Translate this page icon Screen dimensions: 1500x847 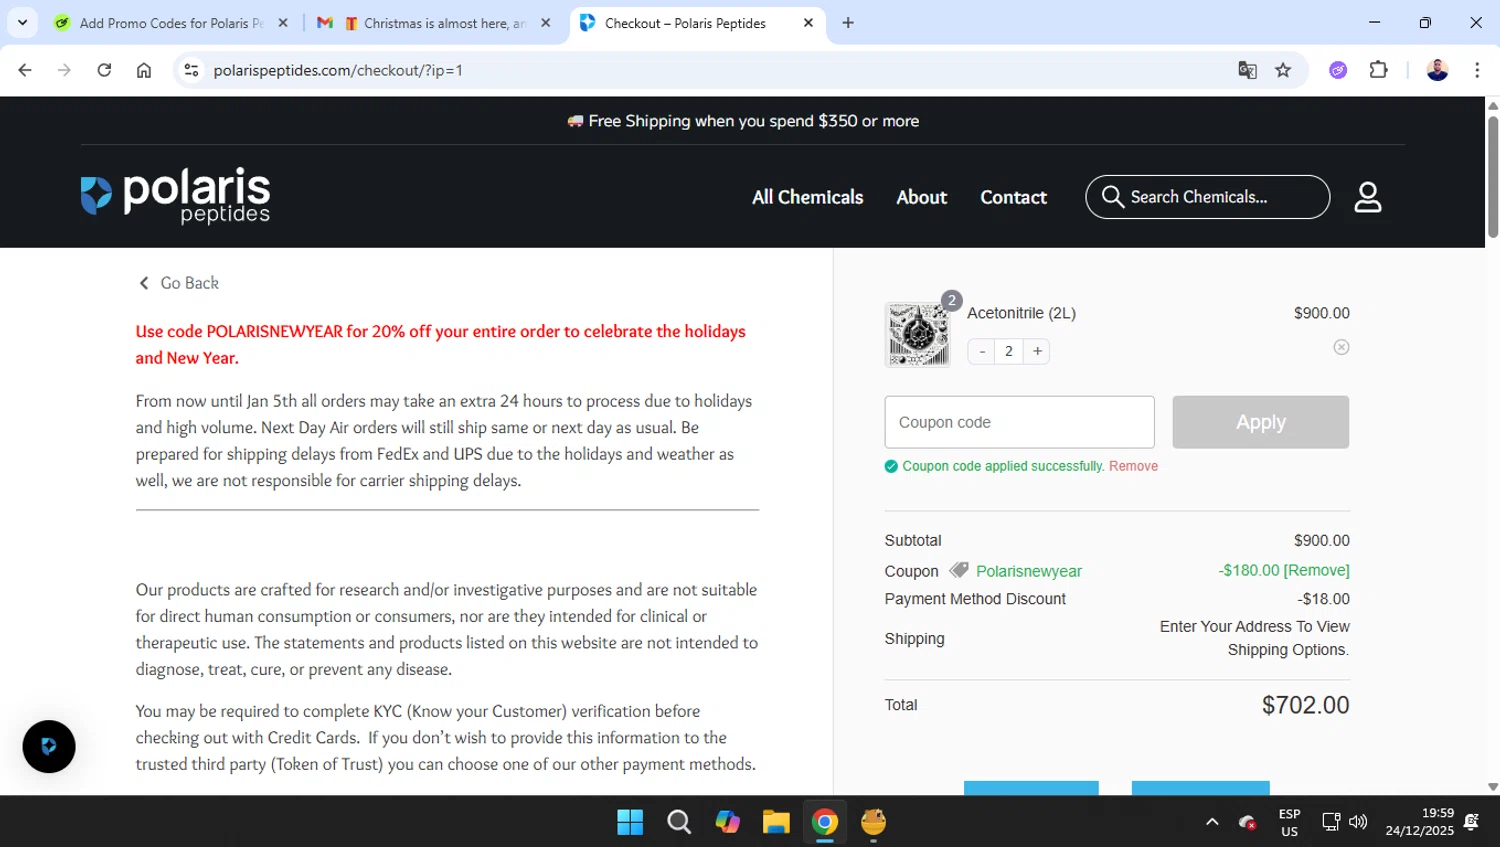click(x=1247, y=70)
